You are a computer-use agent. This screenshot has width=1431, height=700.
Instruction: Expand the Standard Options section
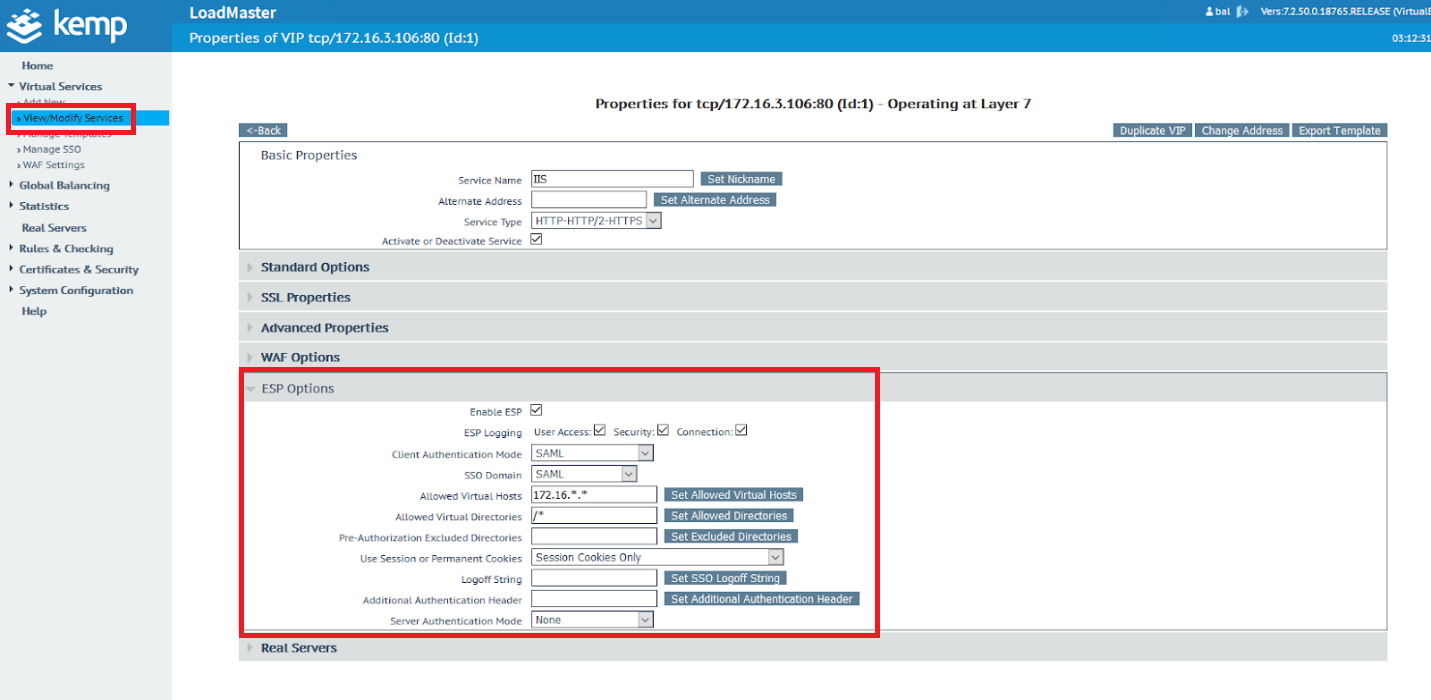(315, 267)
